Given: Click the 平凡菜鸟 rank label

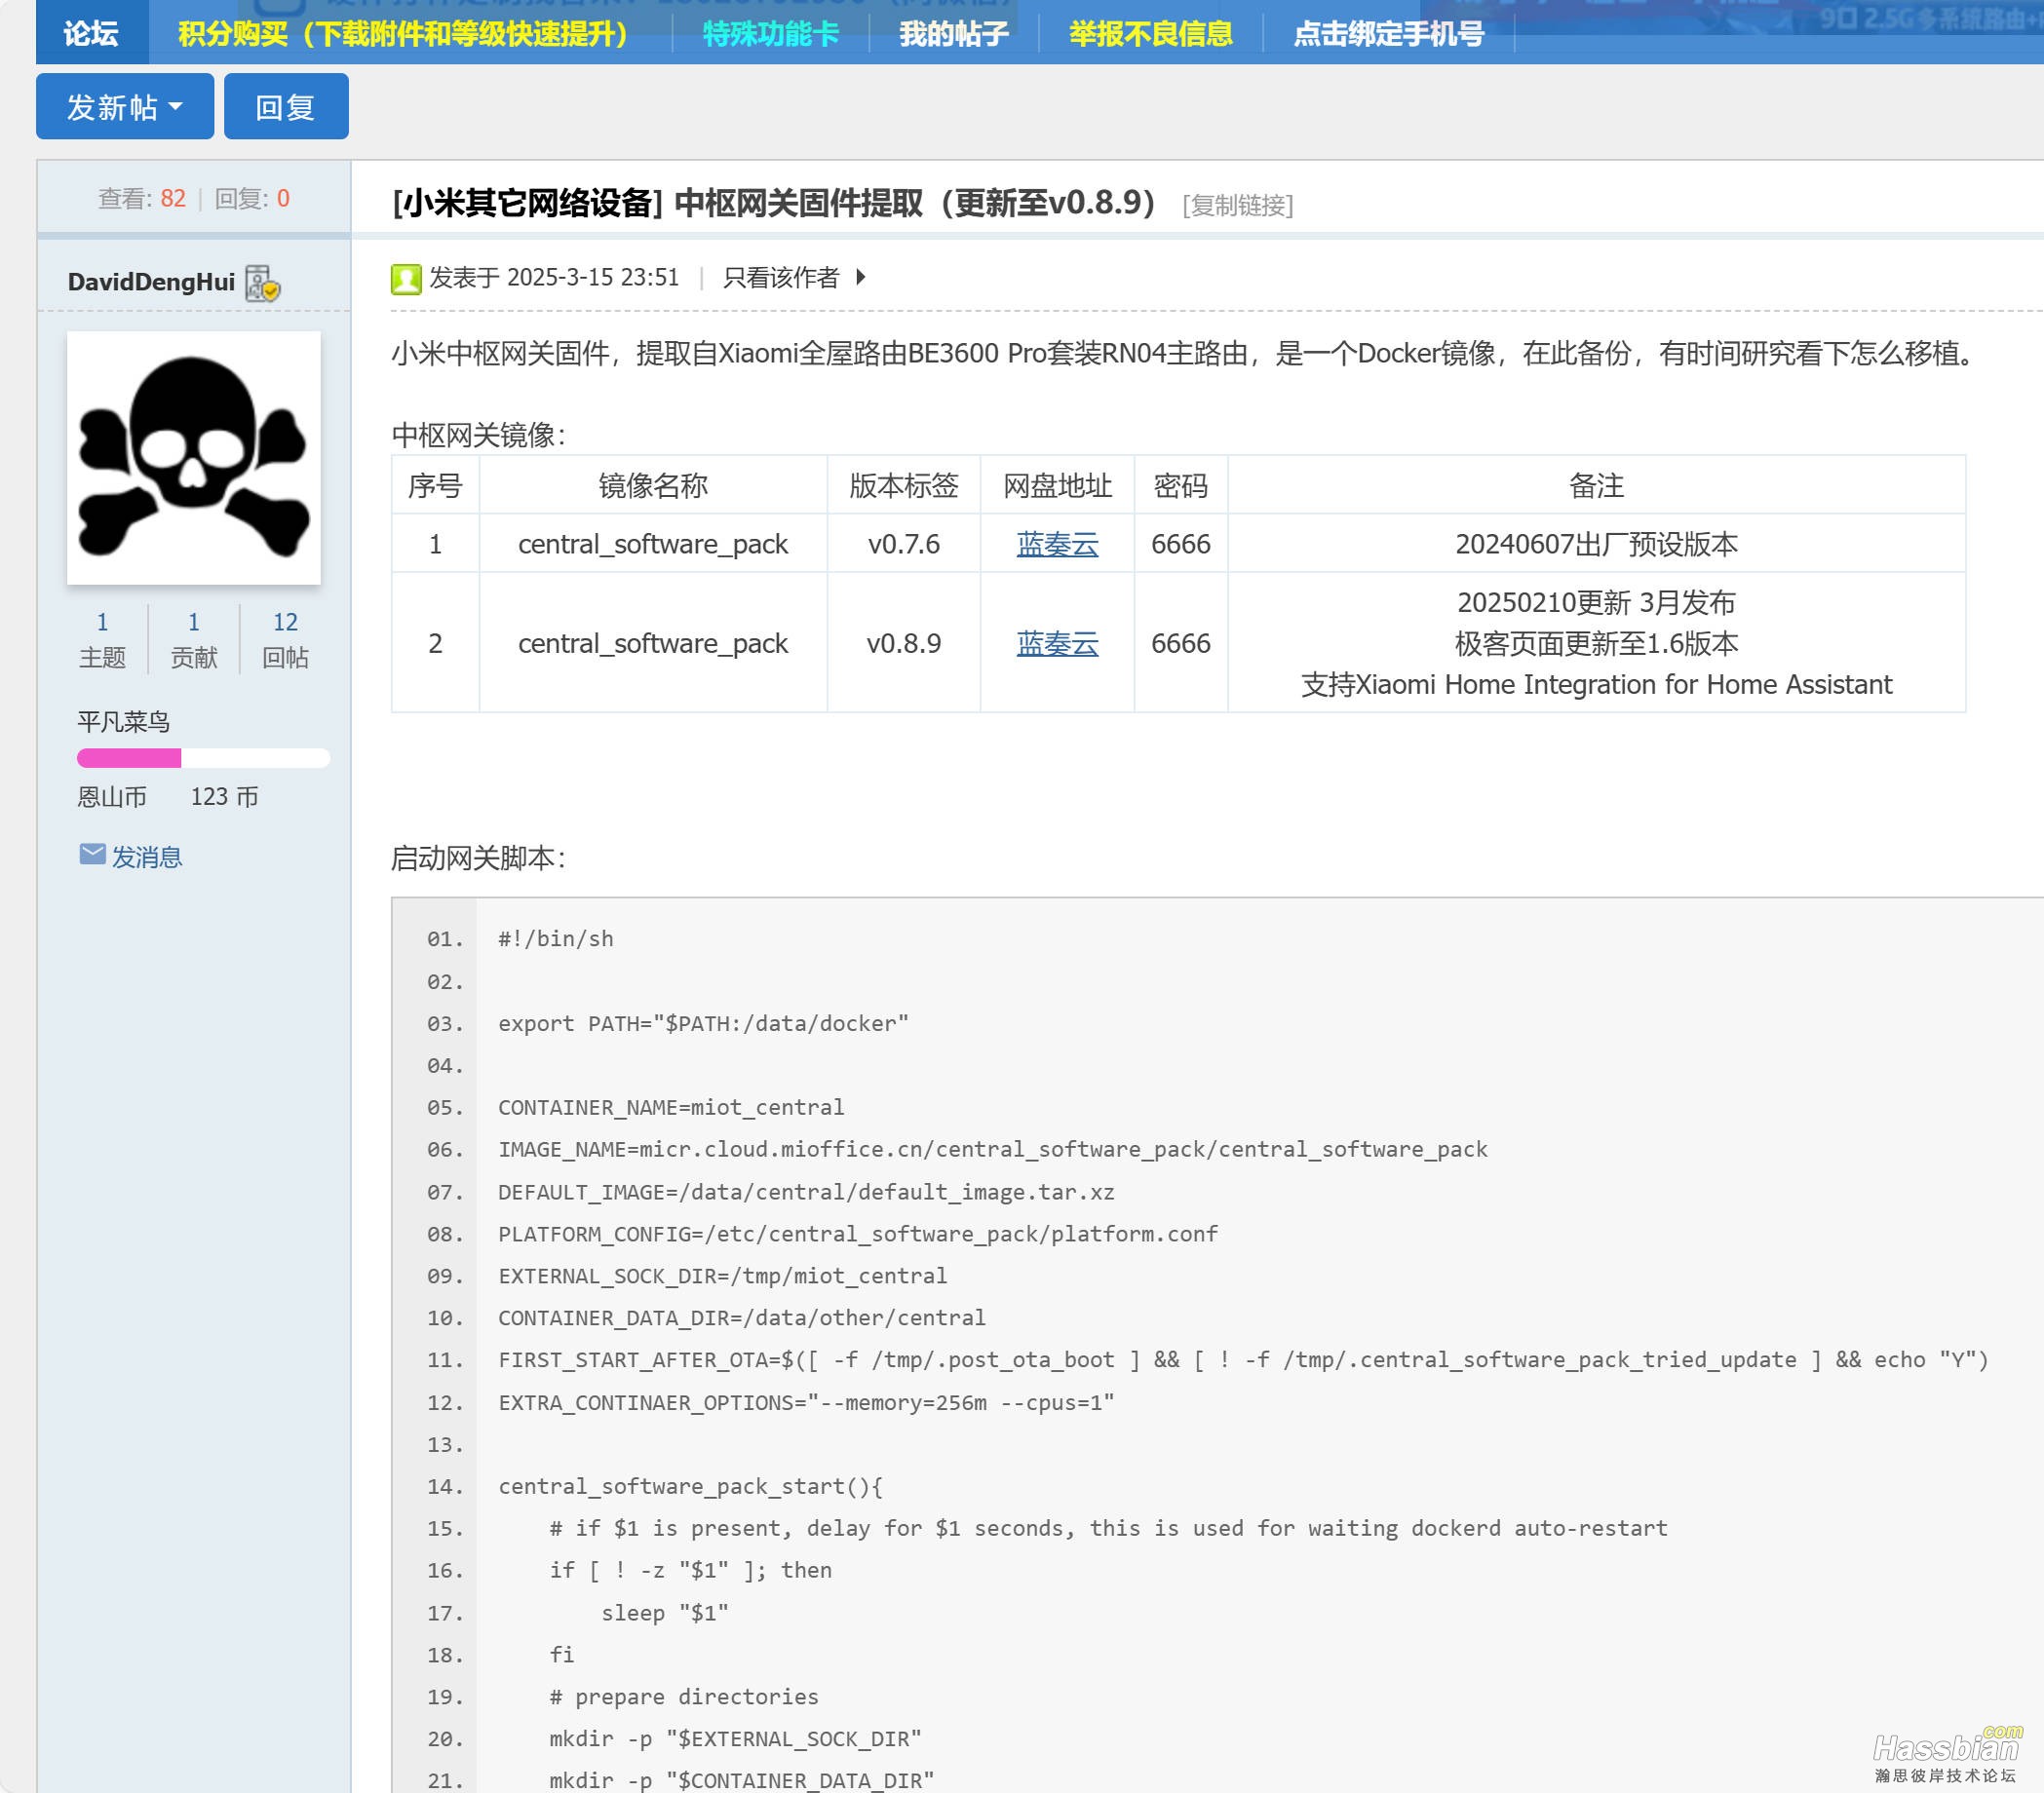Looking at the screenshot, I should (x=124, y=722).
